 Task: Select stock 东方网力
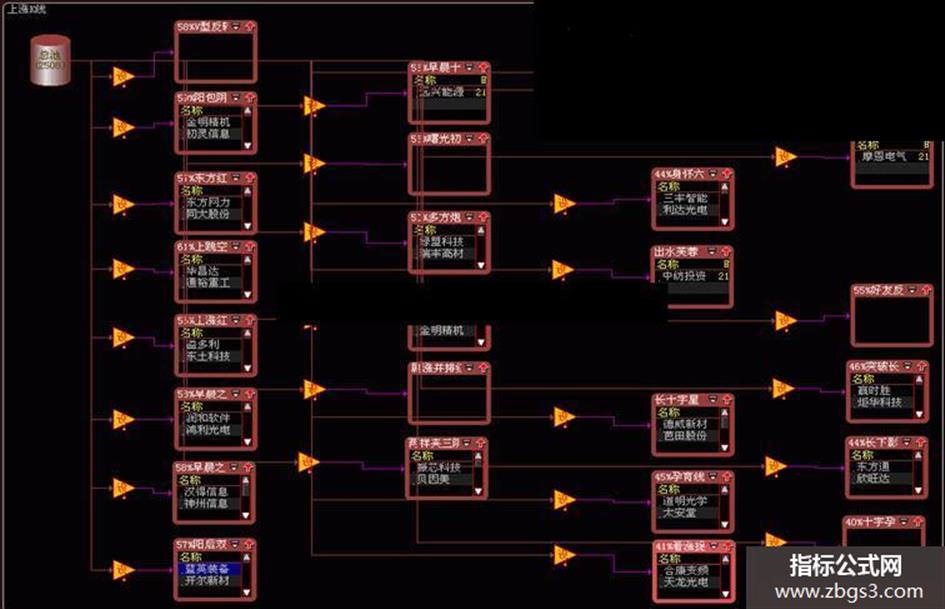click(208, 203)
